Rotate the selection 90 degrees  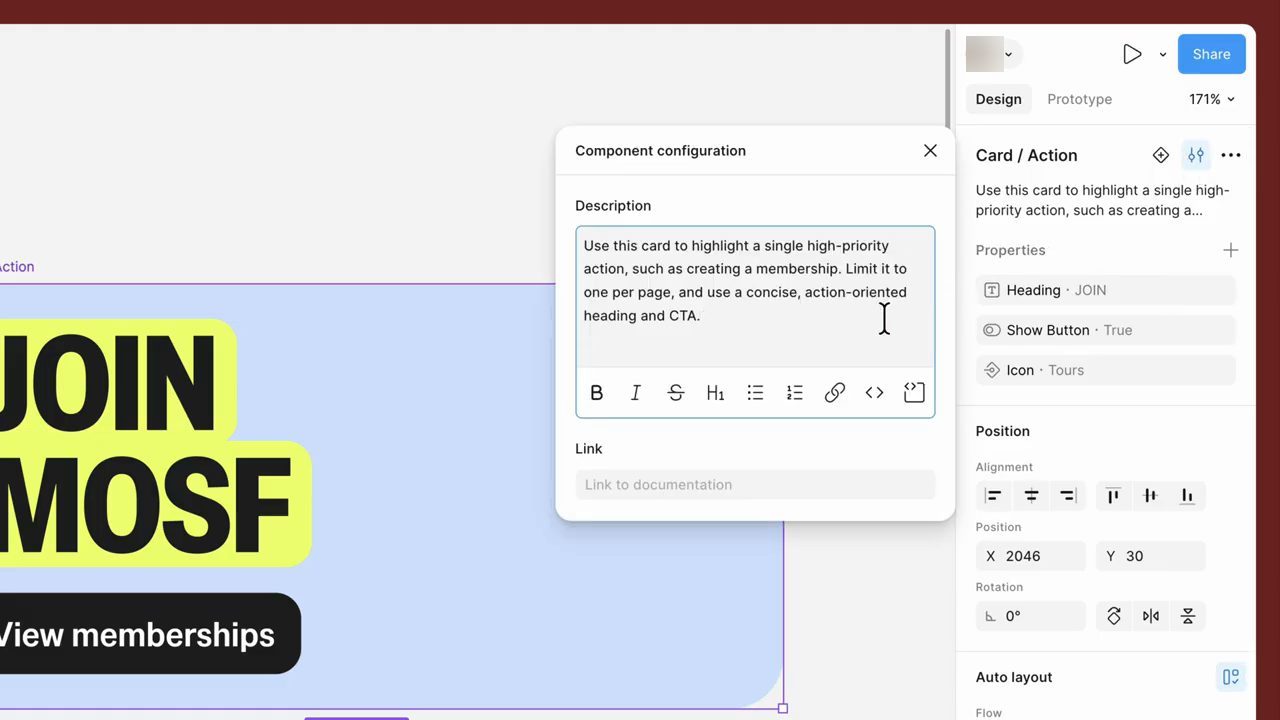point(1114,616)
